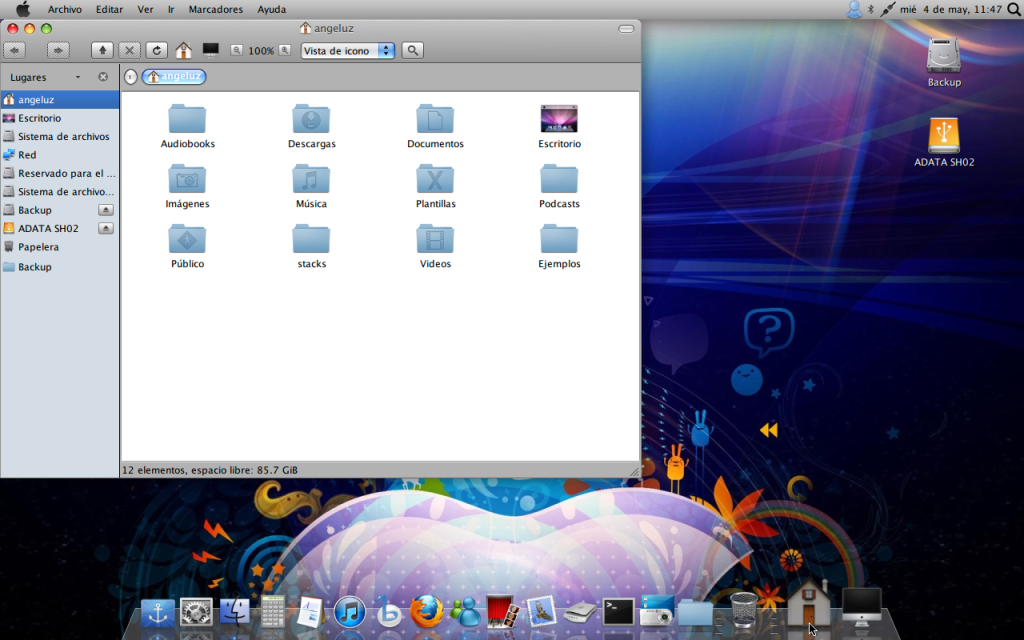Screen dimensions: 1024x640
Task: Select the Plantillas folder
Action: [435, 187]
